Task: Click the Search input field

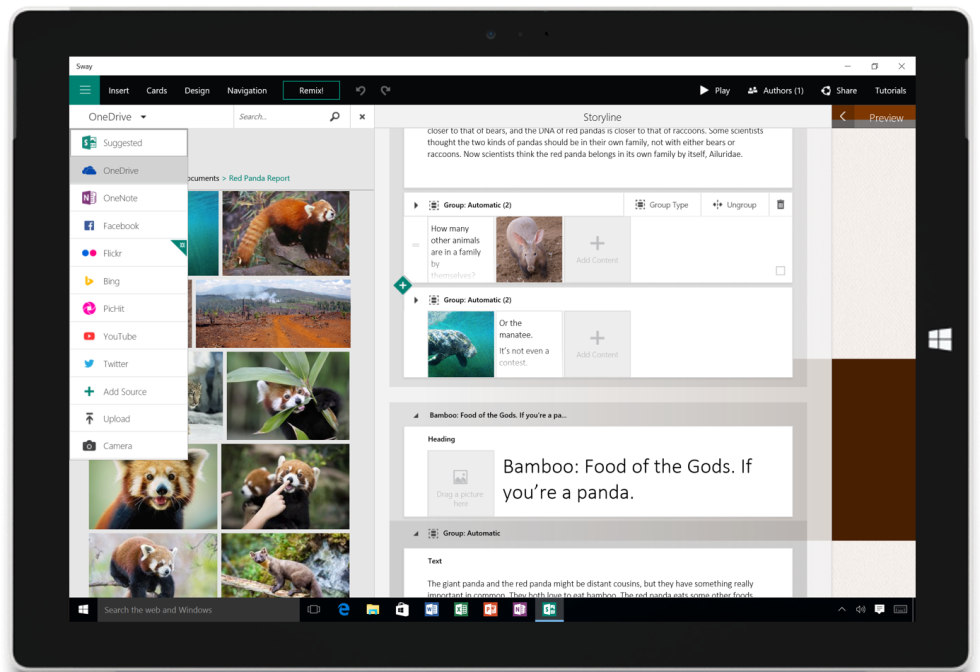Action: point(280,117)
